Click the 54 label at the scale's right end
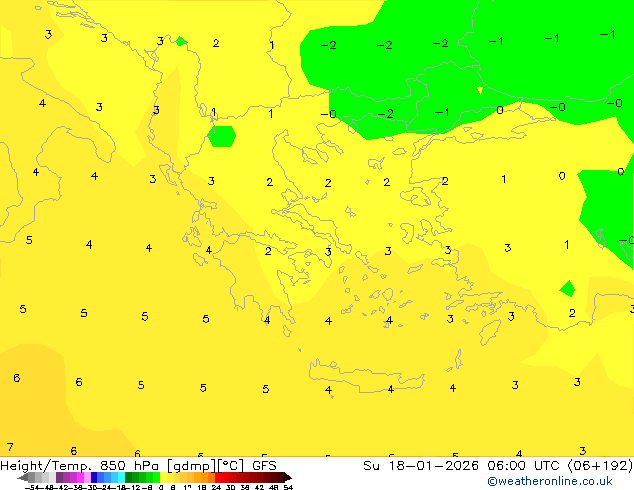The width and height of the screenshot is (634, 490). [x=288, y=487]
